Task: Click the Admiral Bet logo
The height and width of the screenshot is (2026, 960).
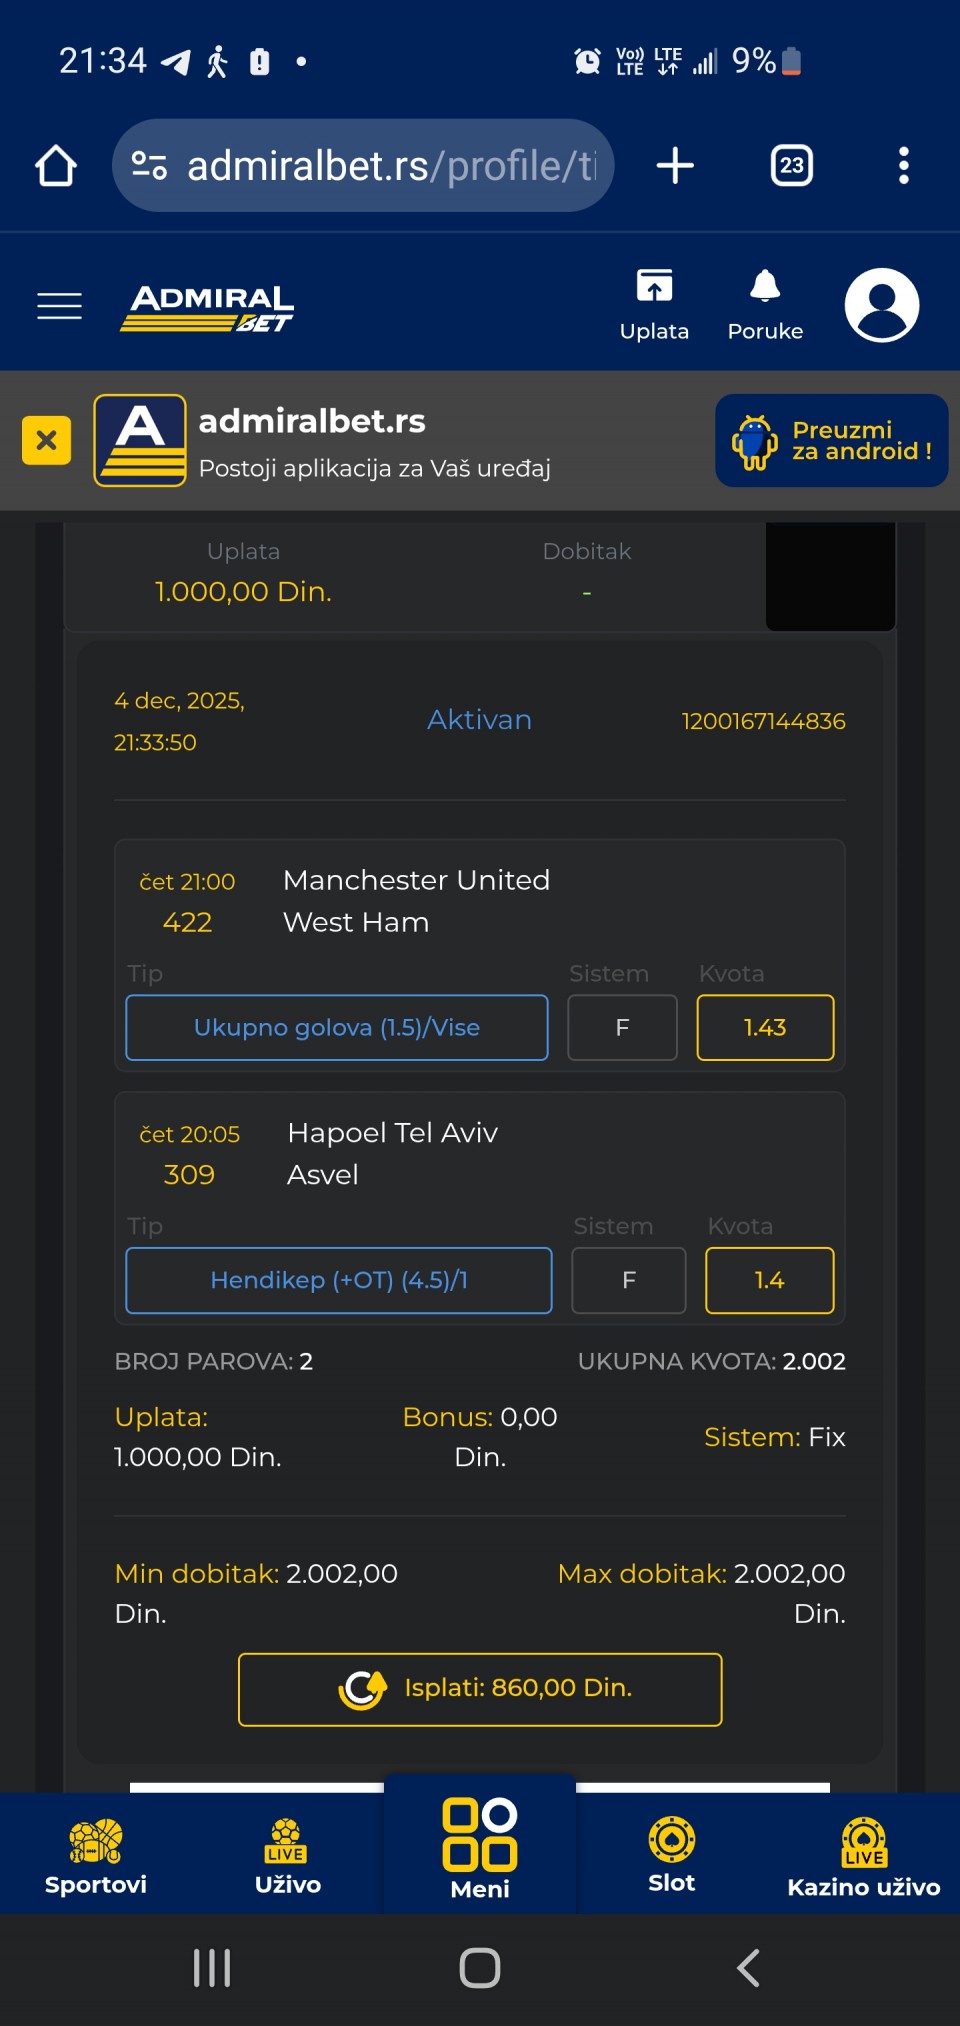Action: [x=207, y=306]
